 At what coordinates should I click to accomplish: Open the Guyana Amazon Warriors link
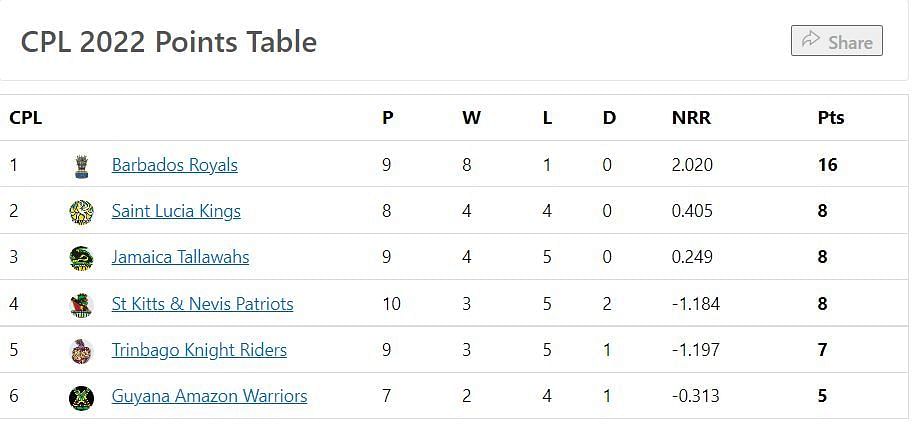click(x=209, y=396)
